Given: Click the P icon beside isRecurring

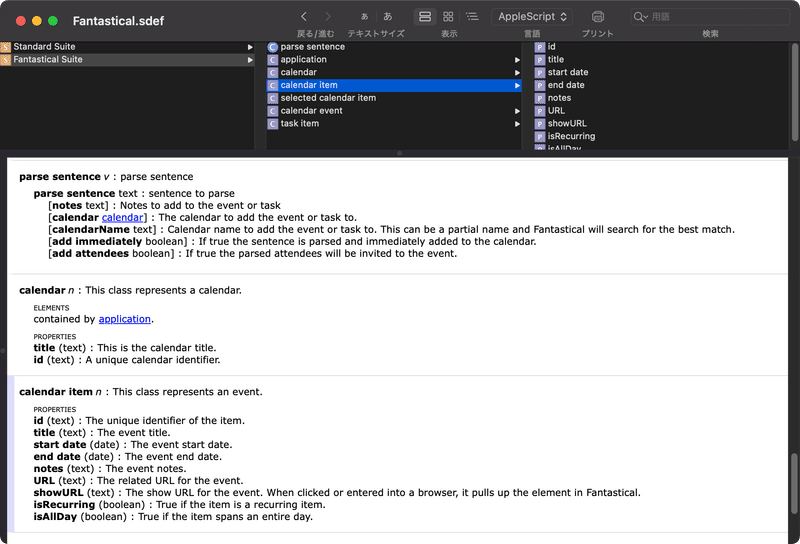Looking at the screenshot, I should coord(540,136).
